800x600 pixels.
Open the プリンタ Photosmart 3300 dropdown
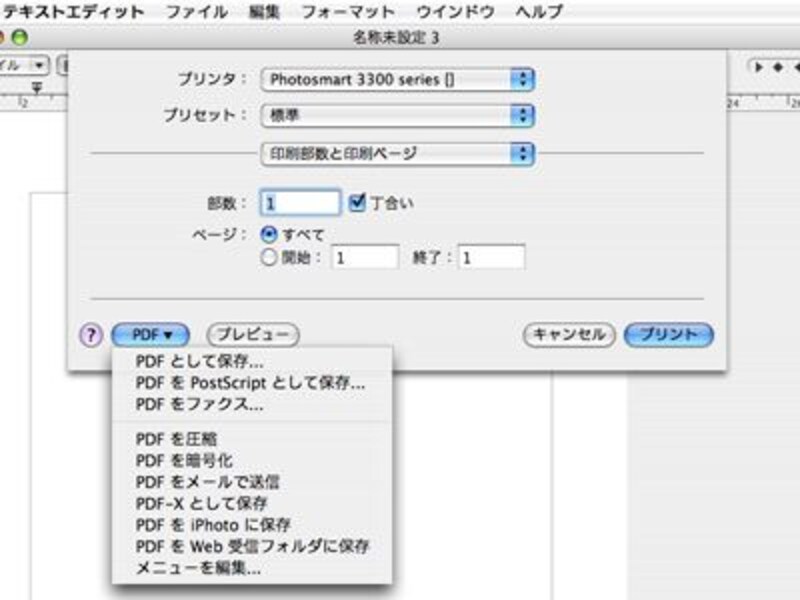(x=397, y=79)
